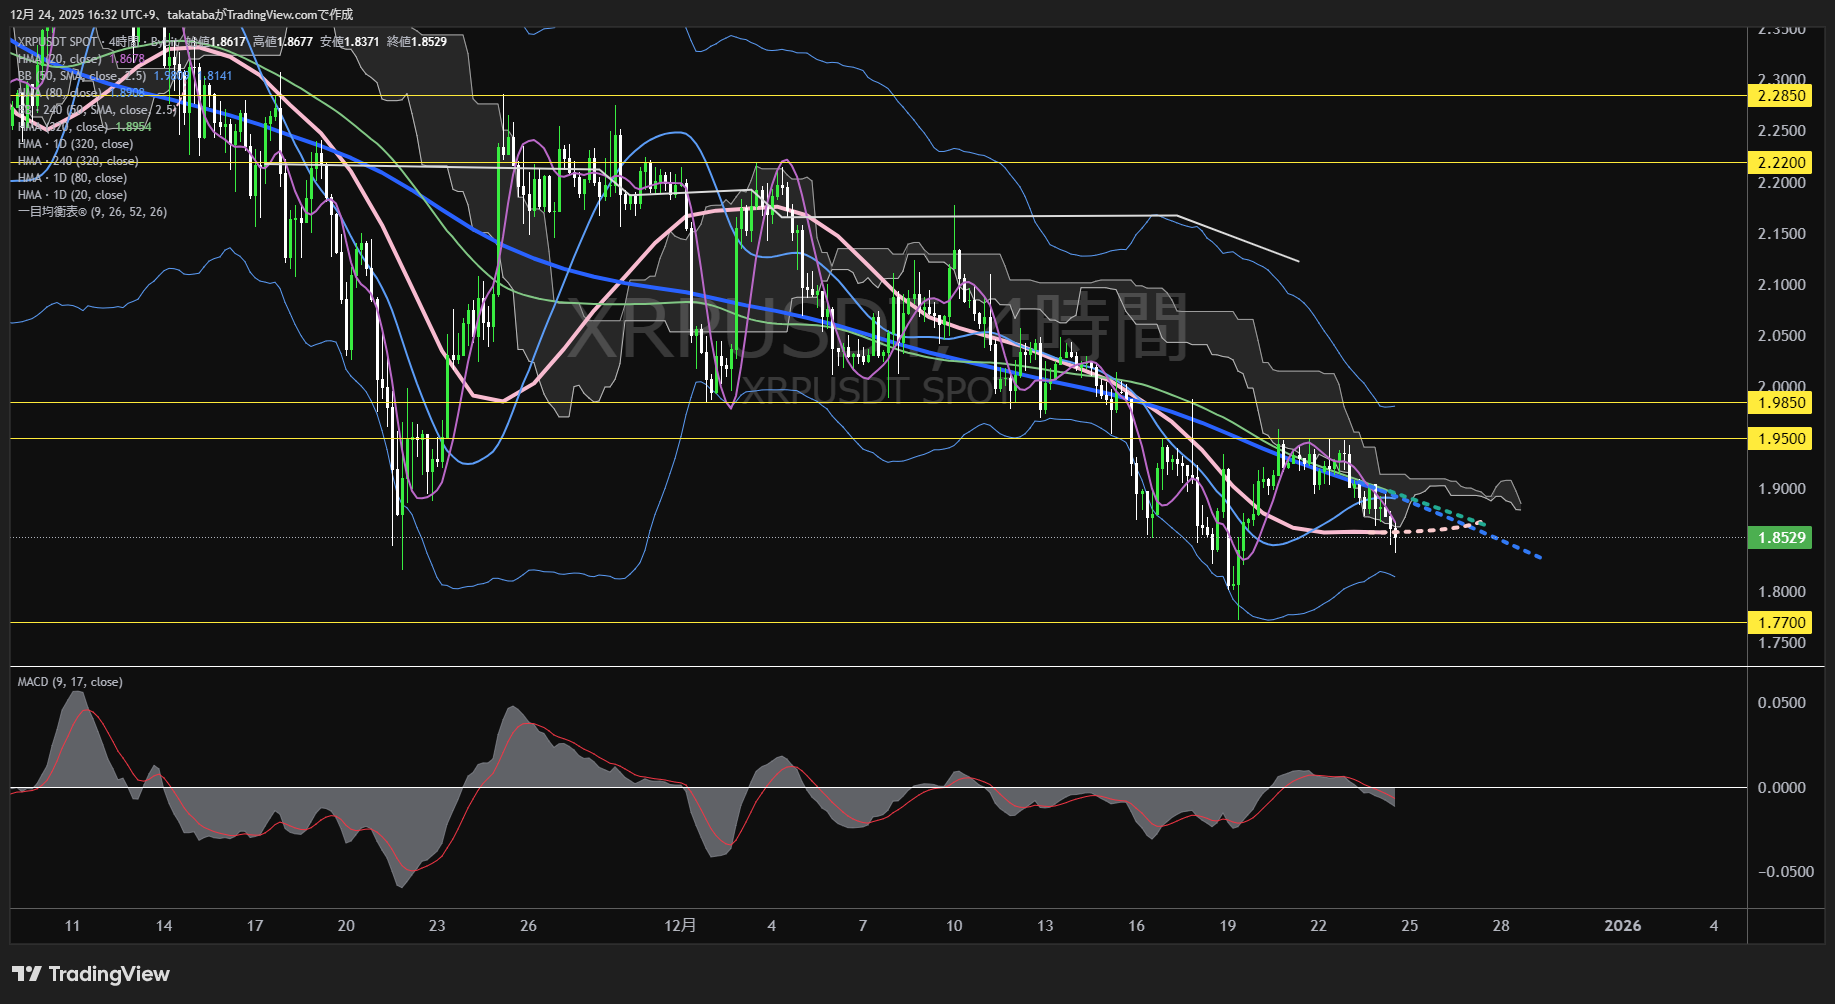Select the 2026 marker on time axis
The image size is (1835, 1004).
point(1622,926)
